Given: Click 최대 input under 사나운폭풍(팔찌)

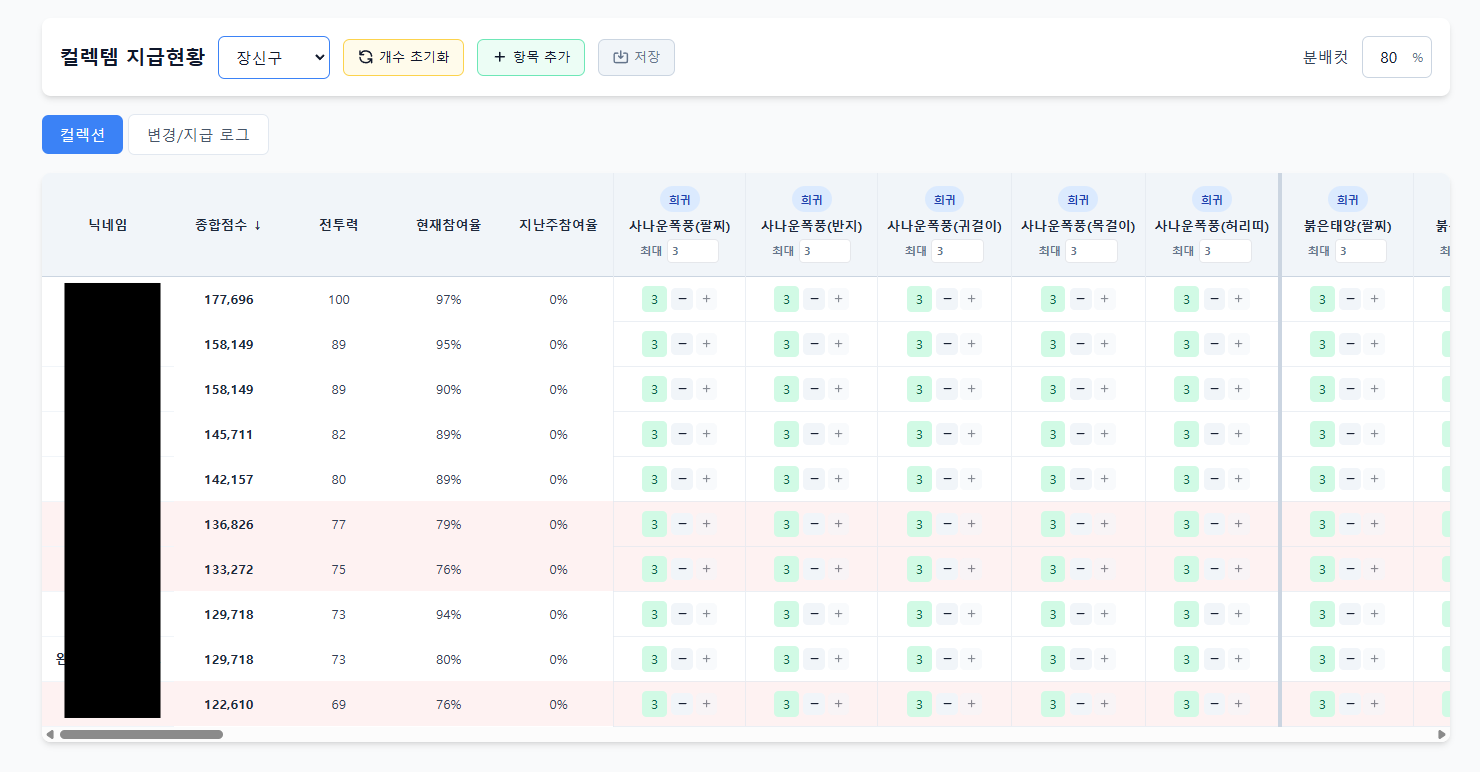Looking at the screenshot, I should 693,251.
